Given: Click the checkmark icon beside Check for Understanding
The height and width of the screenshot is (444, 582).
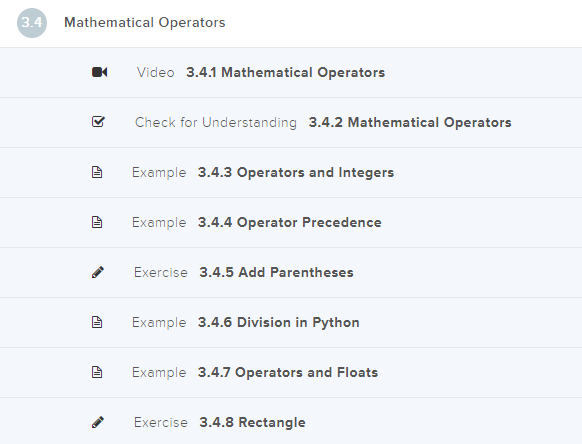Looking at the screenshot, I should point(98,121).
